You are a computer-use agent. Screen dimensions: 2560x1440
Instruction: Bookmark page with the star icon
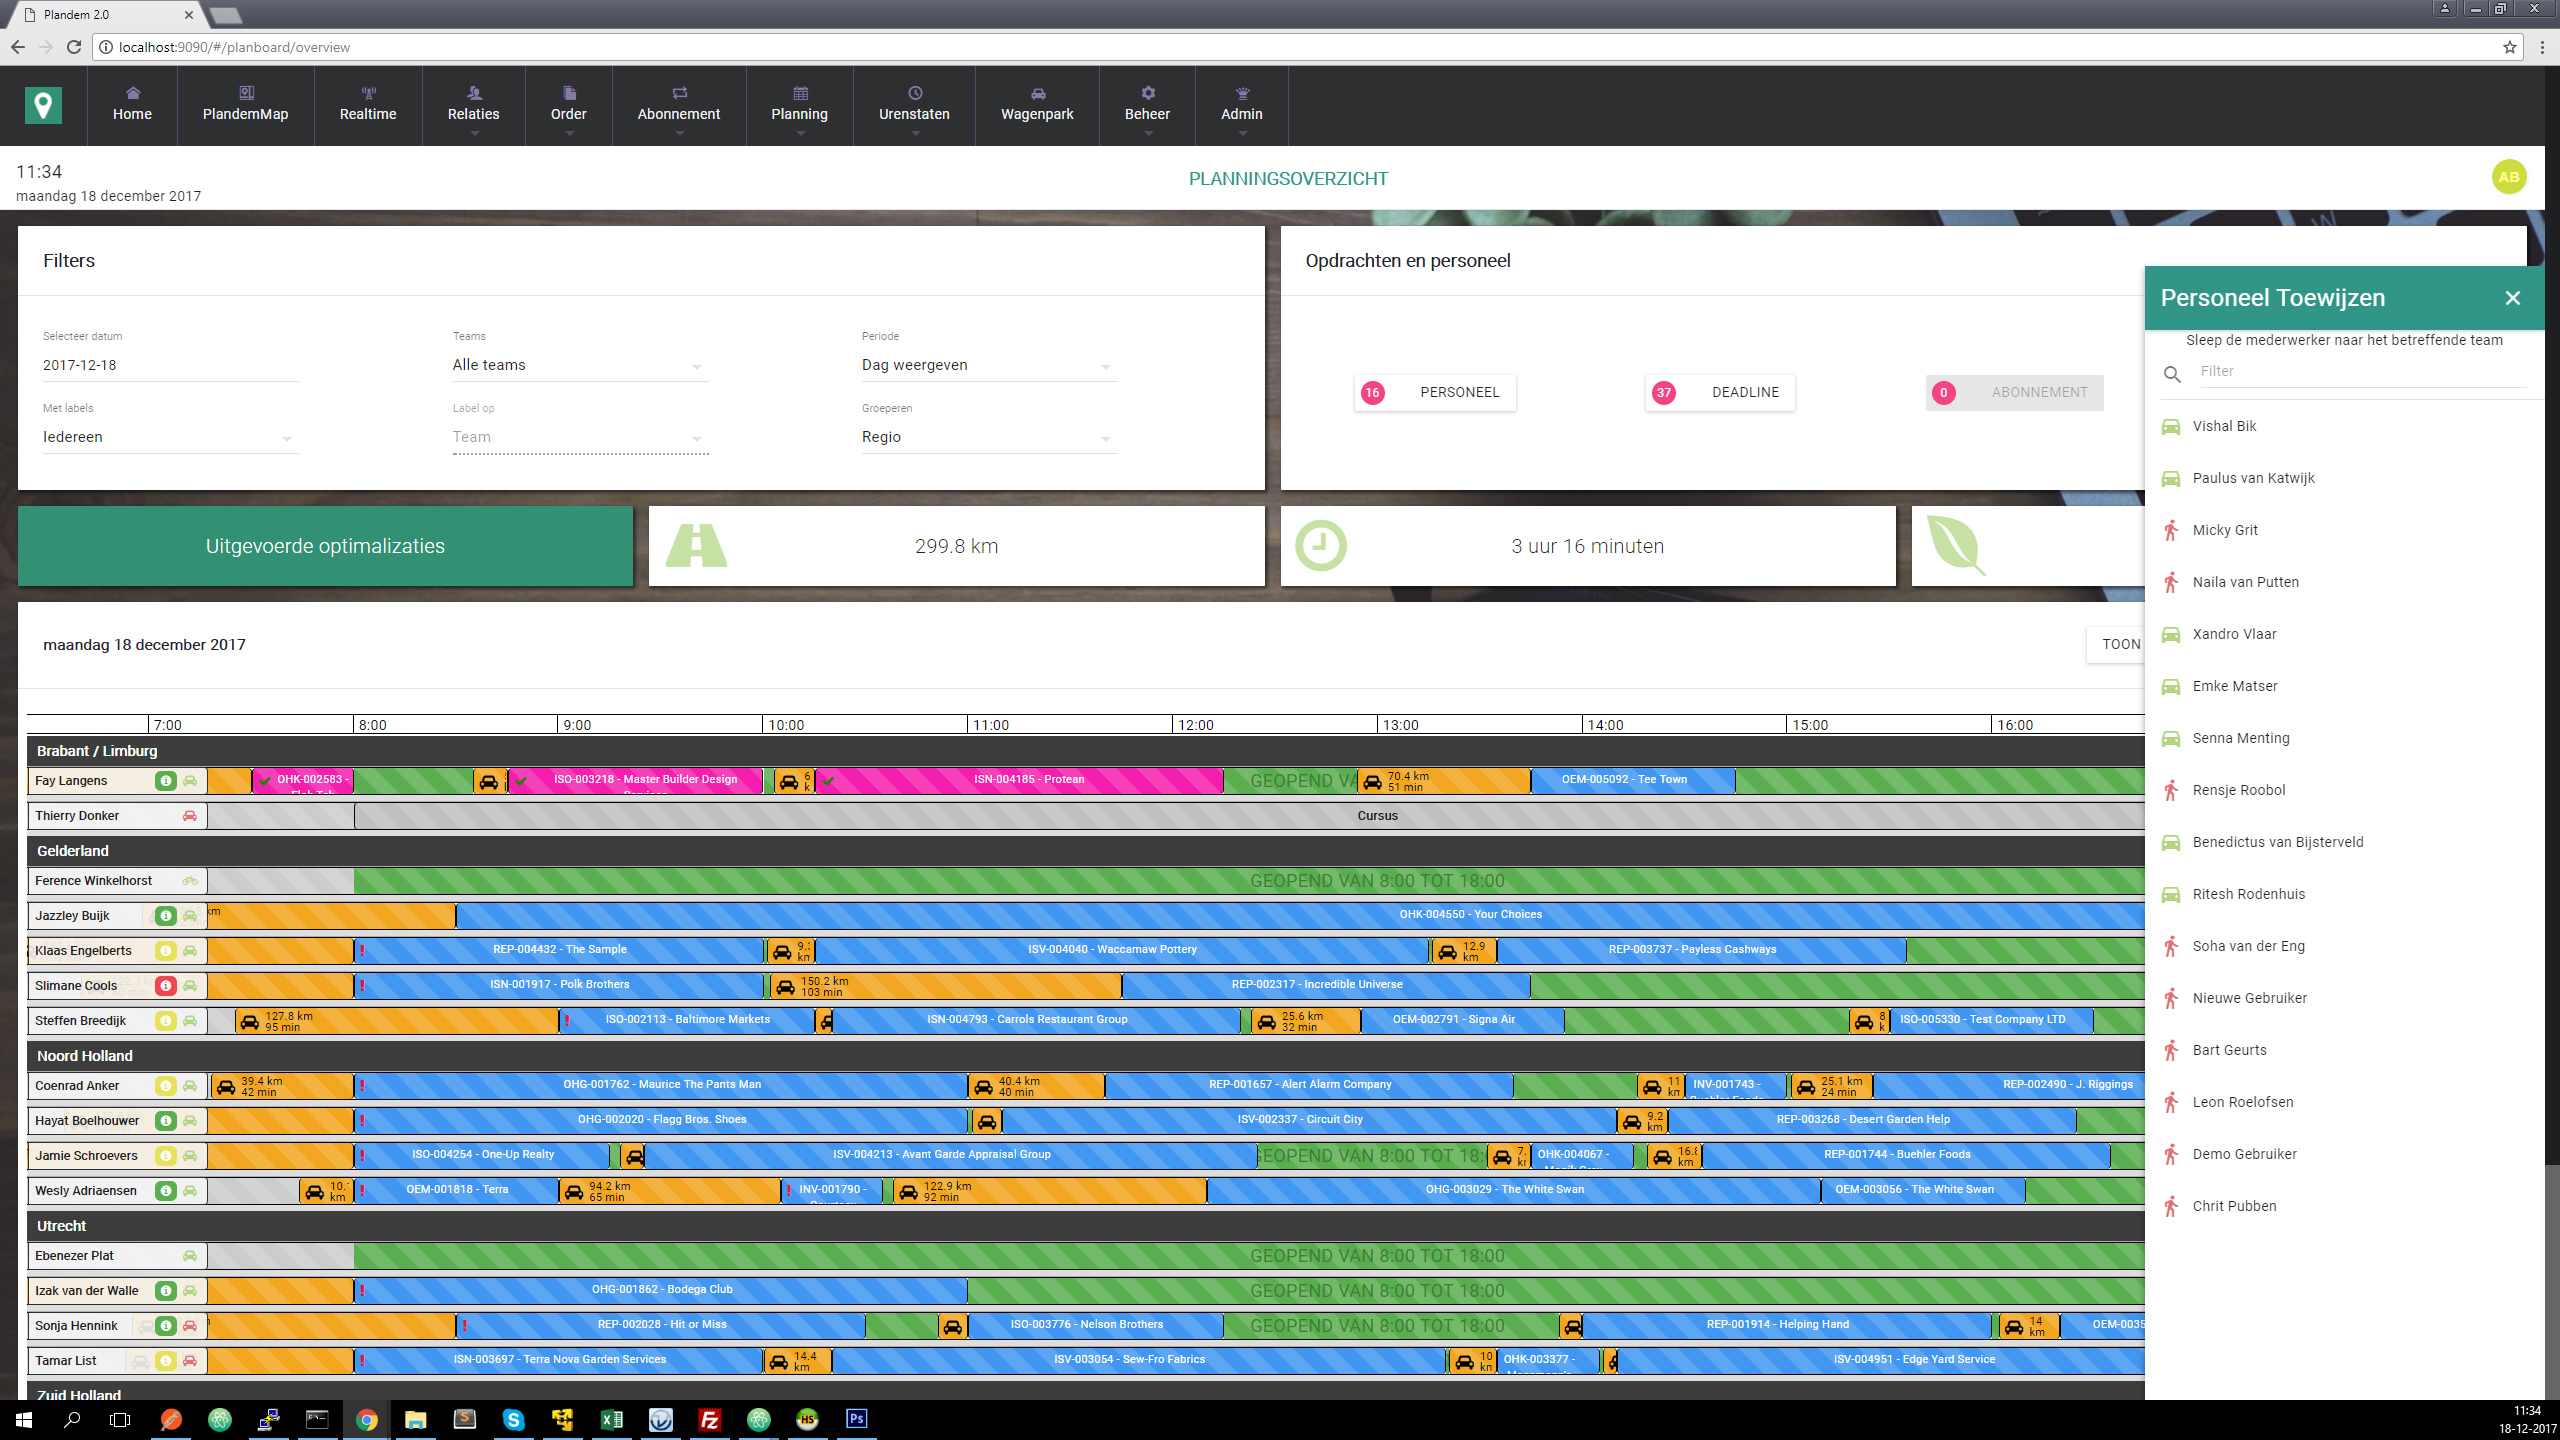point(2509,47)
